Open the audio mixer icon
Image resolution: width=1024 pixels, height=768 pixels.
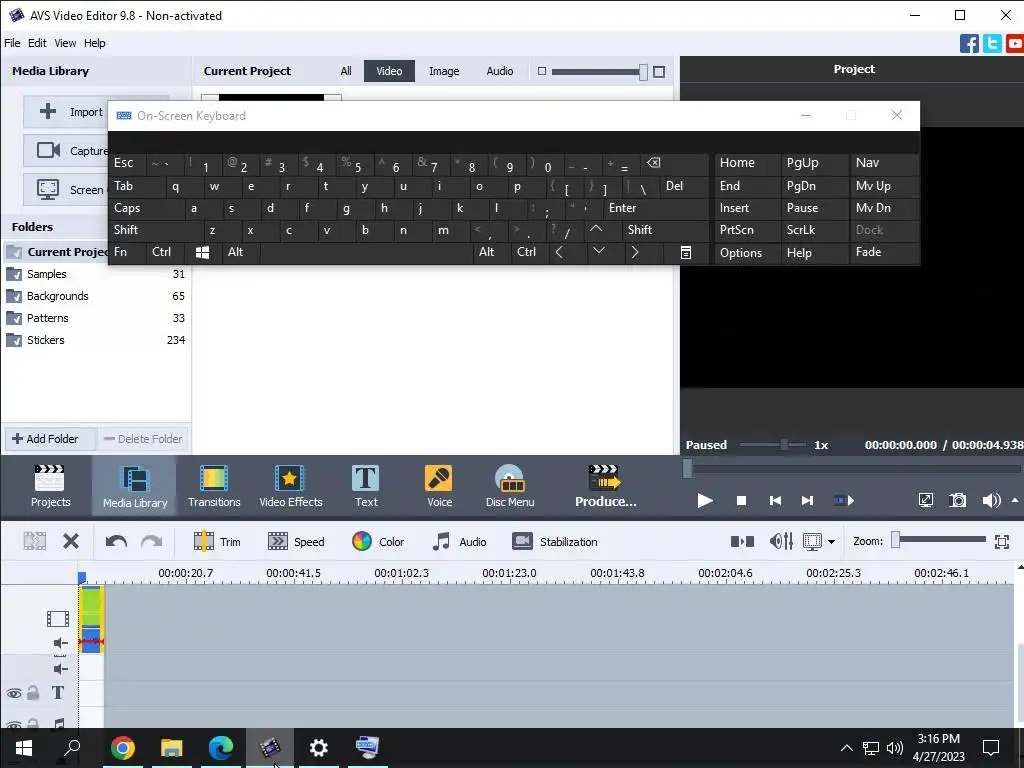pyautogui.click(x=781, y=541)
